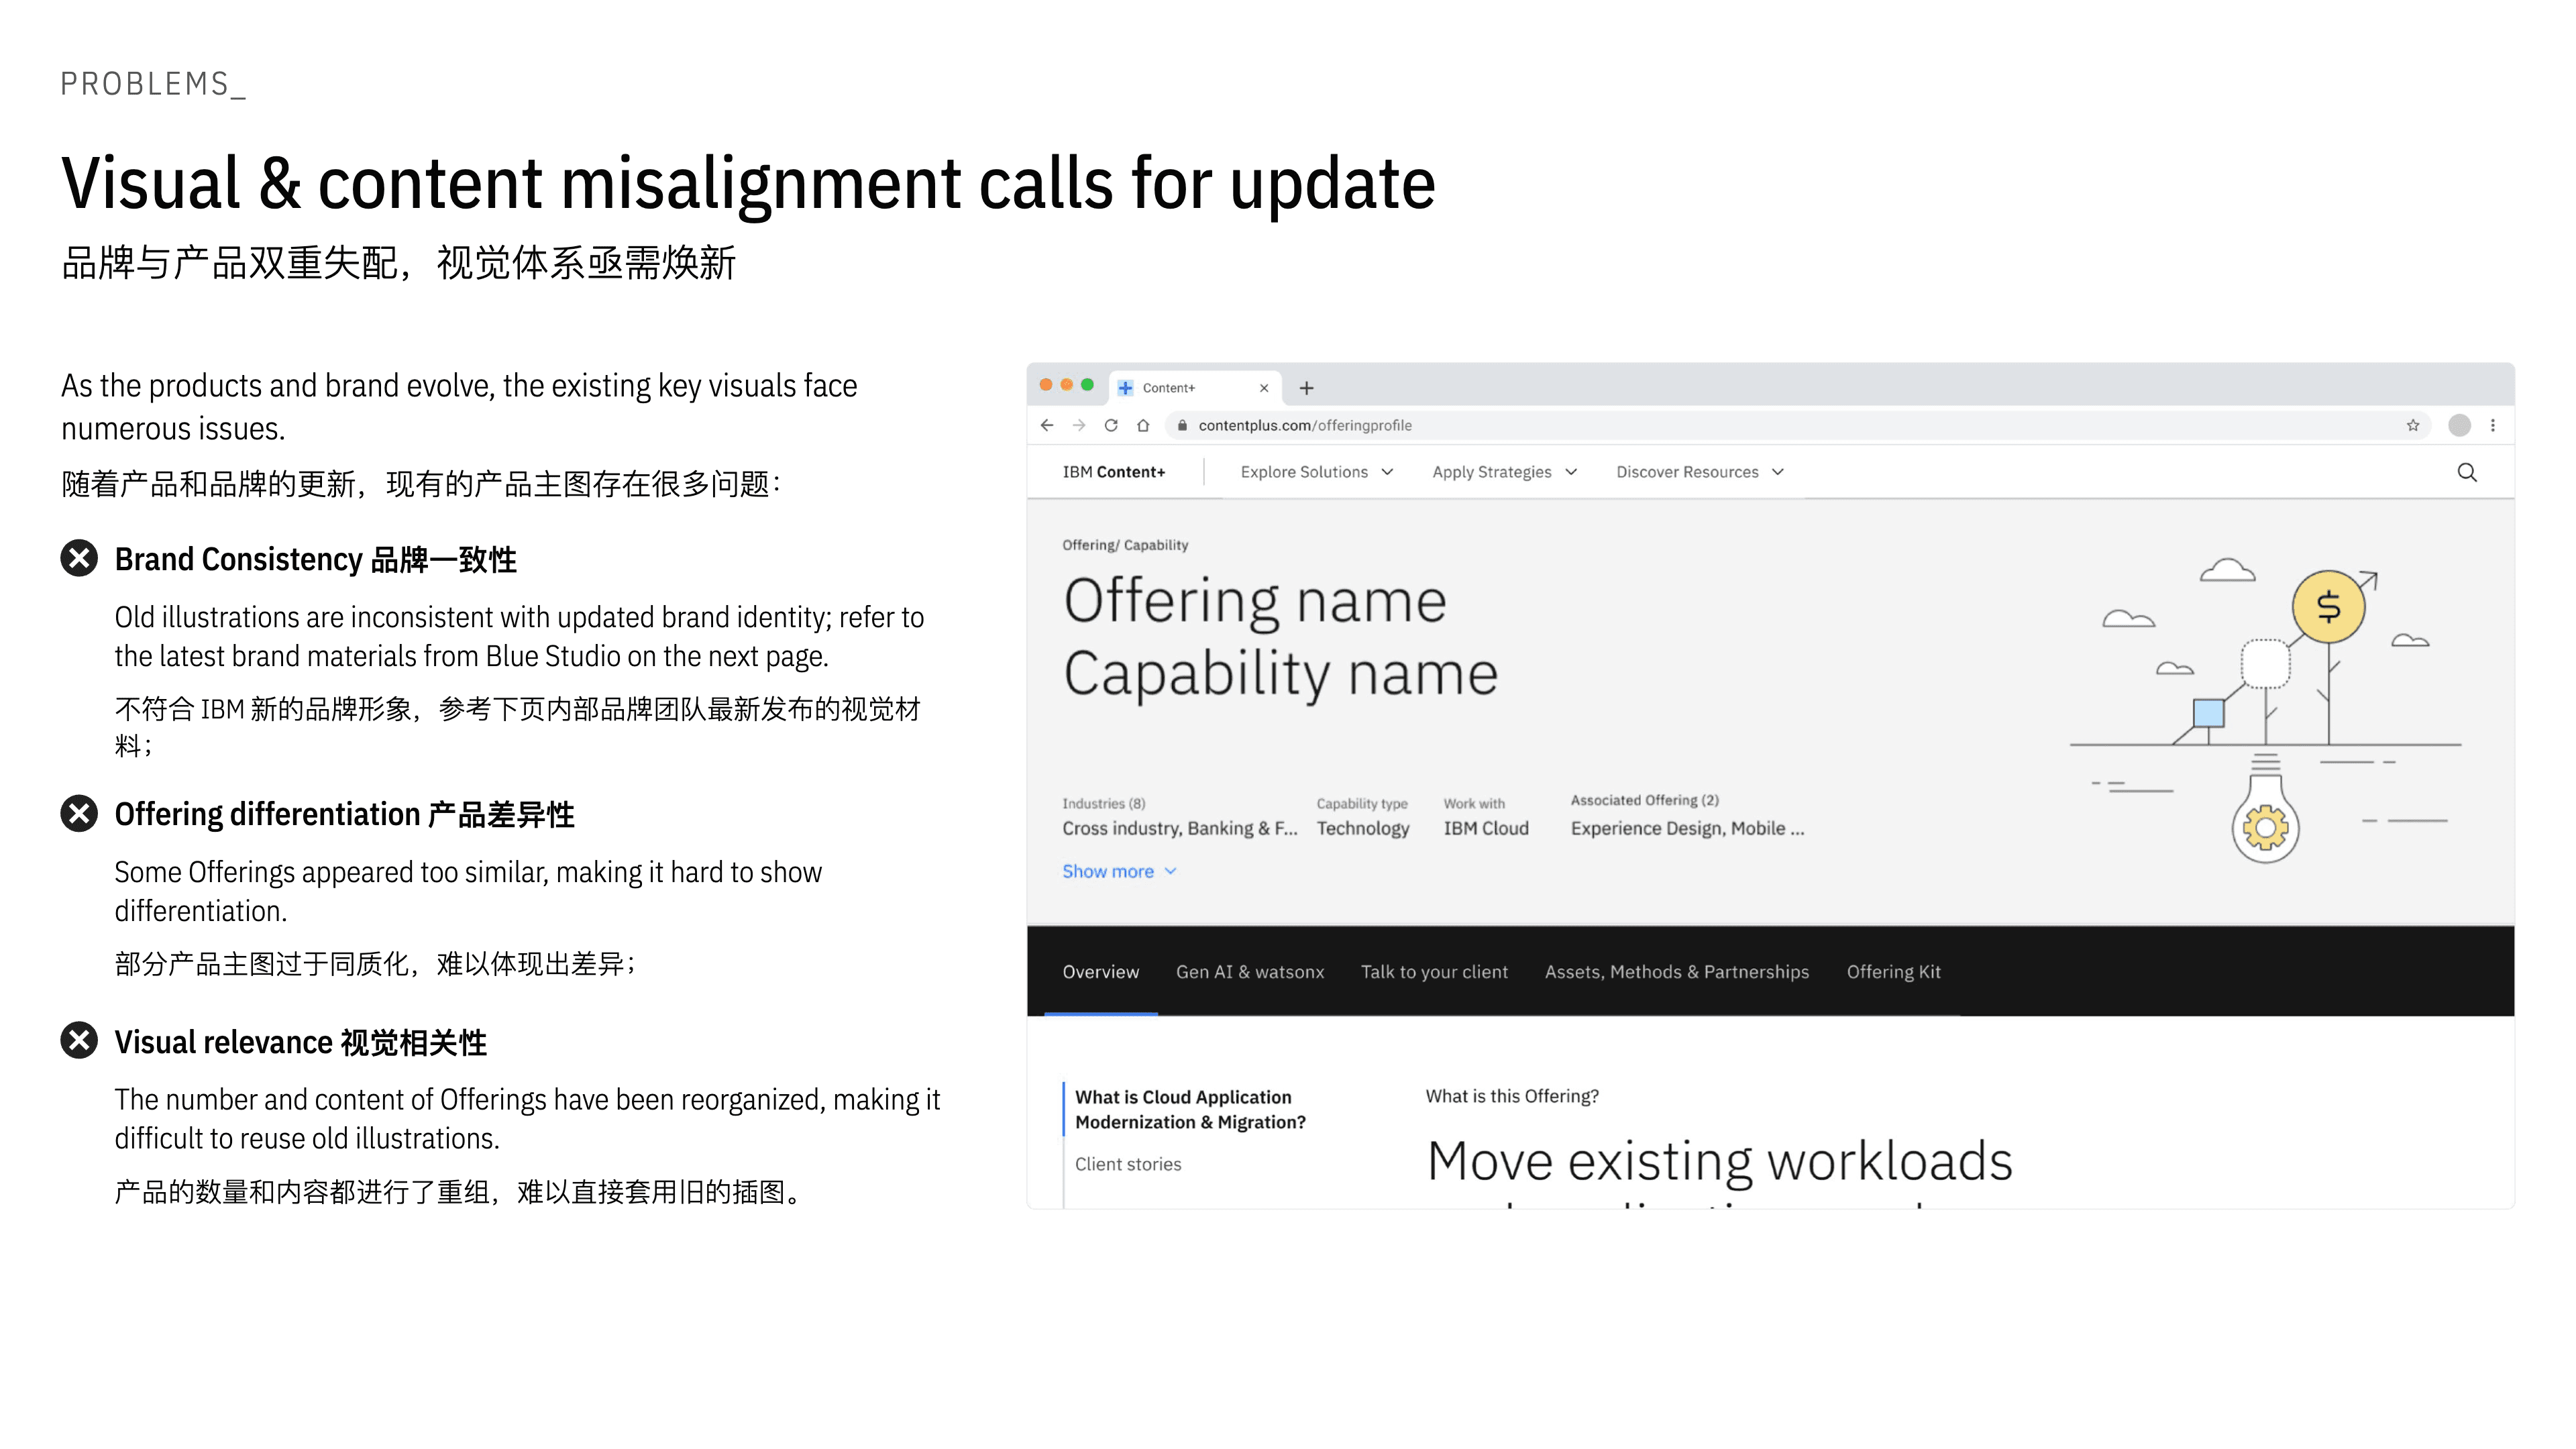Expand details with Show more
The image size is (2576, 1449).
click(x=1119, y=871)
